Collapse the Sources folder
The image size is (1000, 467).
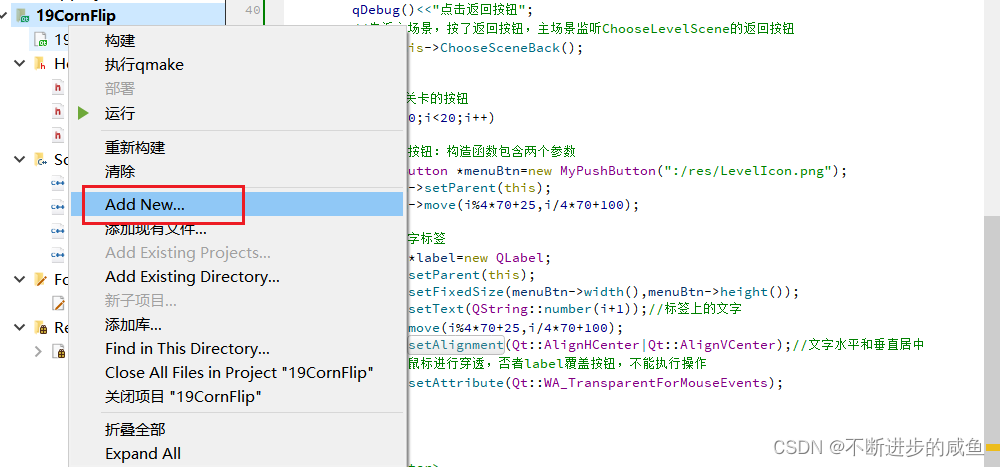point(20,159)
